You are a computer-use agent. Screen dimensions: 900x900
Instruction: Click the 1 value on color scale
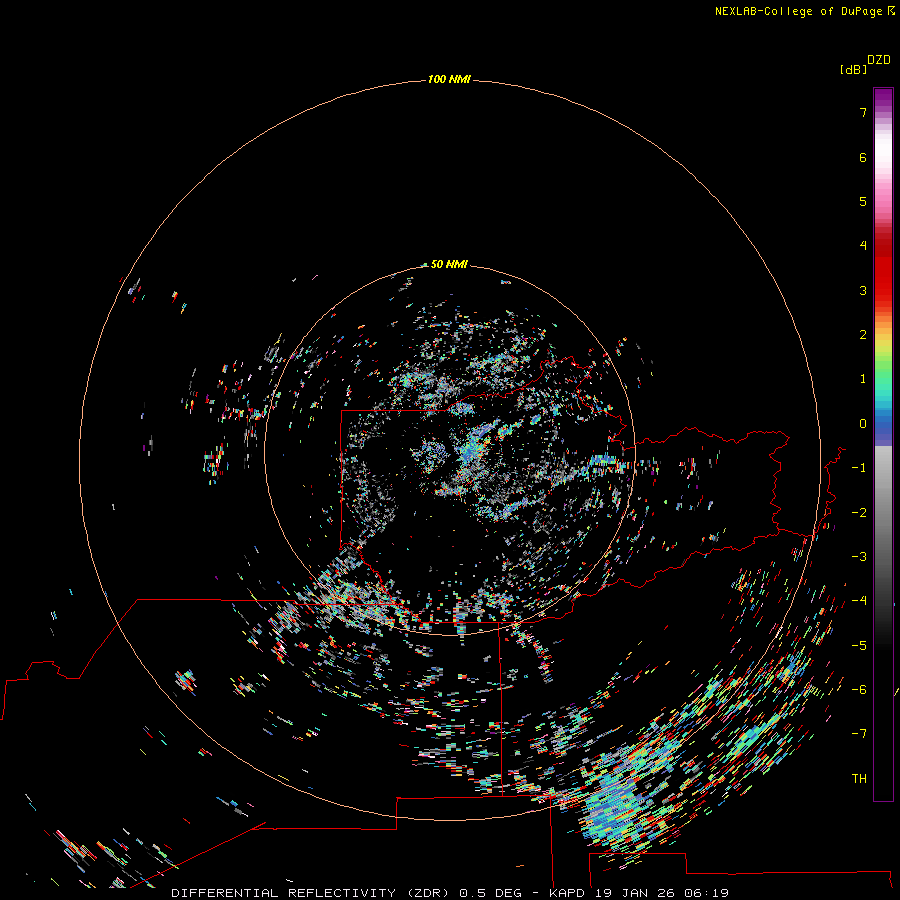tap(863, 379)
